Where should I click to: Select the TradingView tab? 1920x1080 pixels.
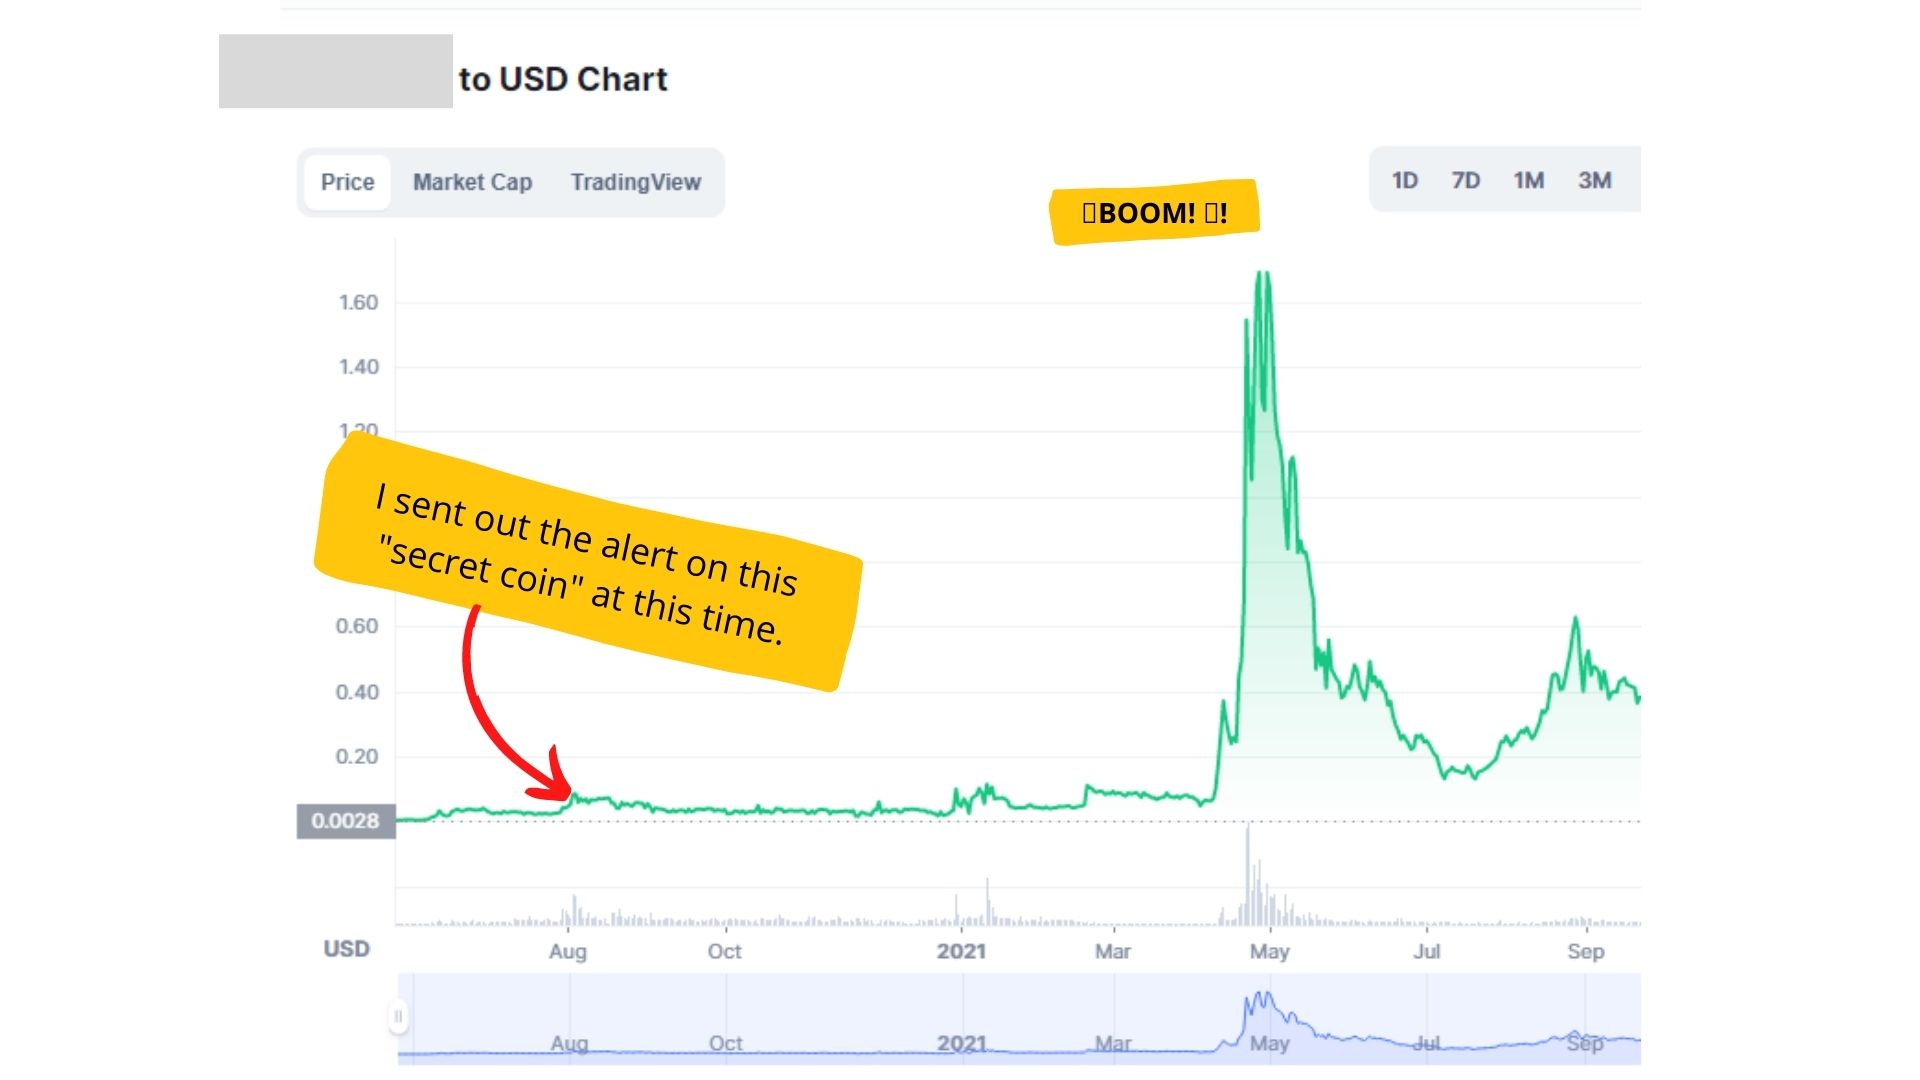coord(636,182)
